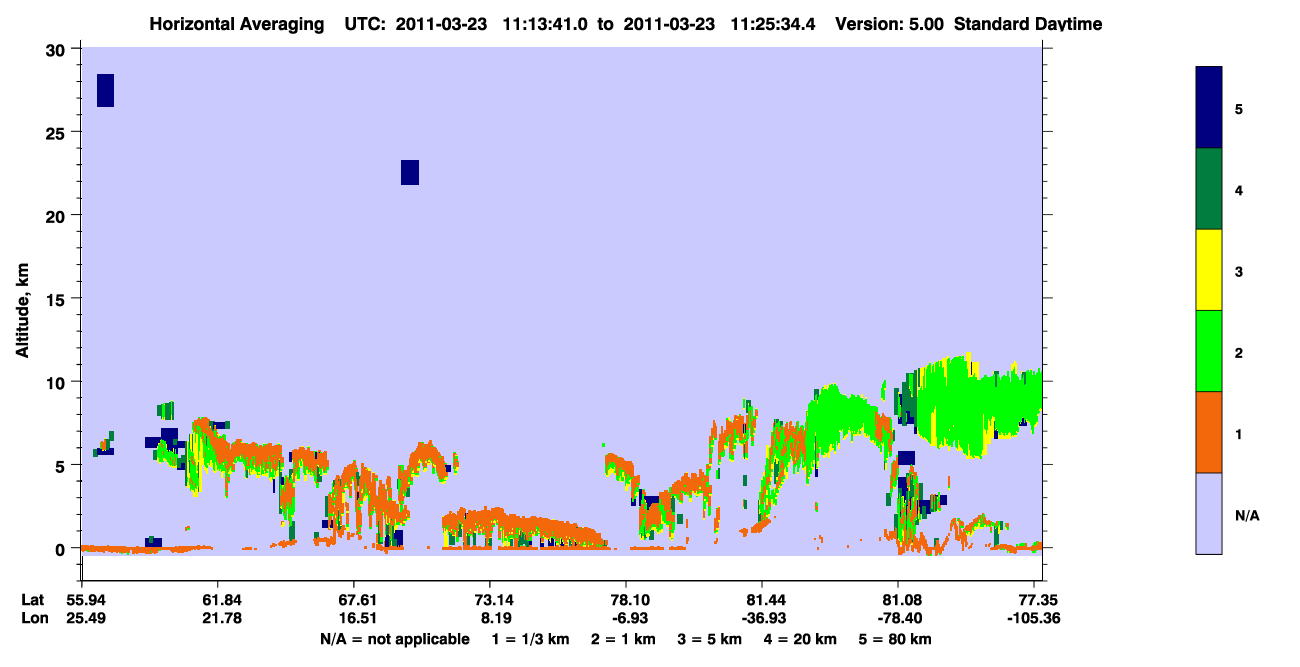Image resolution: width=1300 pixels, height=667 pixels.
Task: Click longitude value -78.40
Action: tap(898, 618)
